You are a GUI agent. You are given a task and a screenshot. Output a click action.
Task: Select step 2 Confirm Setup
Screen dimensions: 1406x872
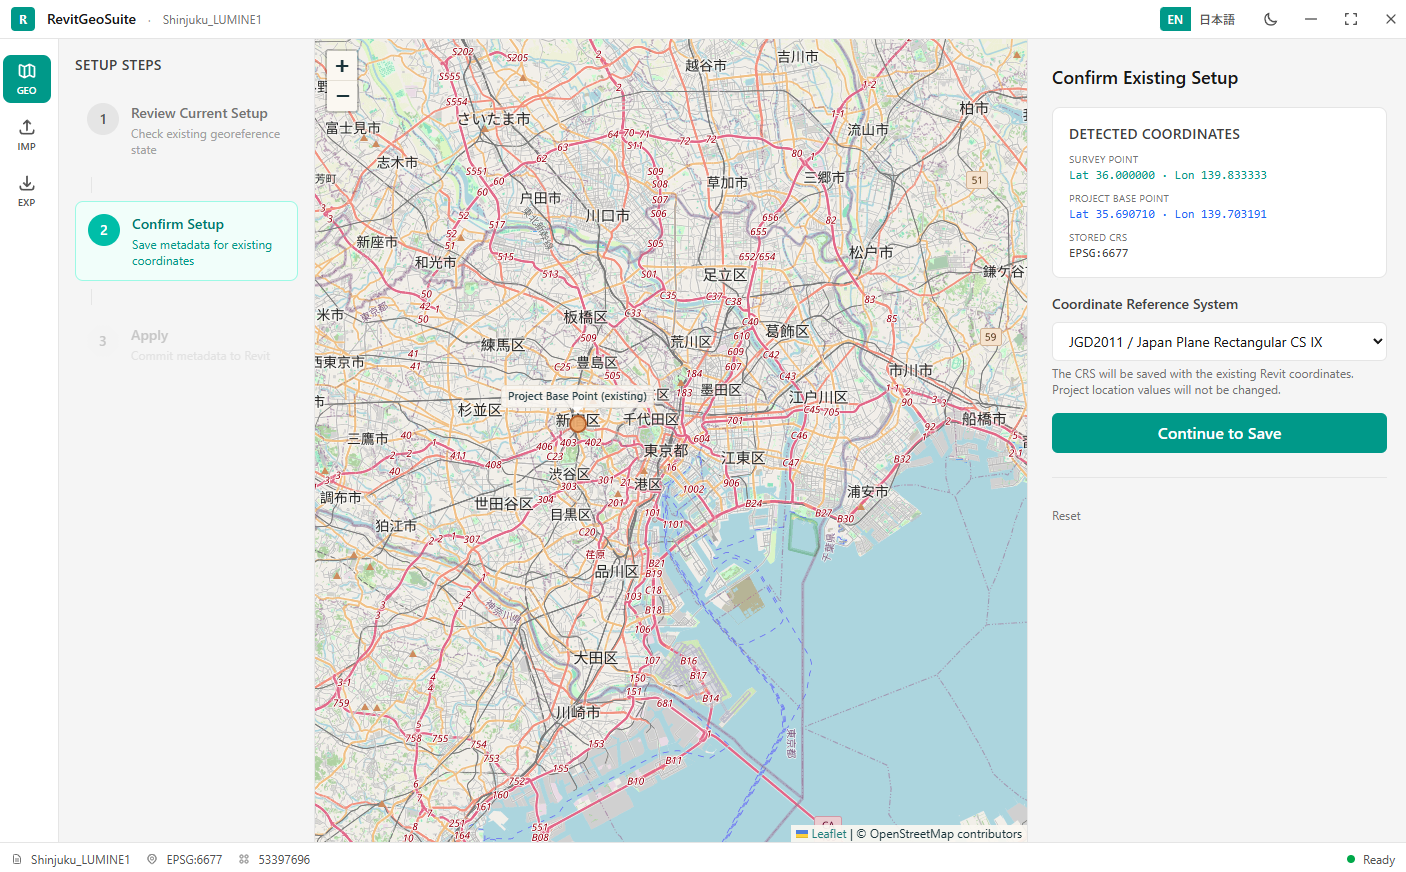click(186, 241)
